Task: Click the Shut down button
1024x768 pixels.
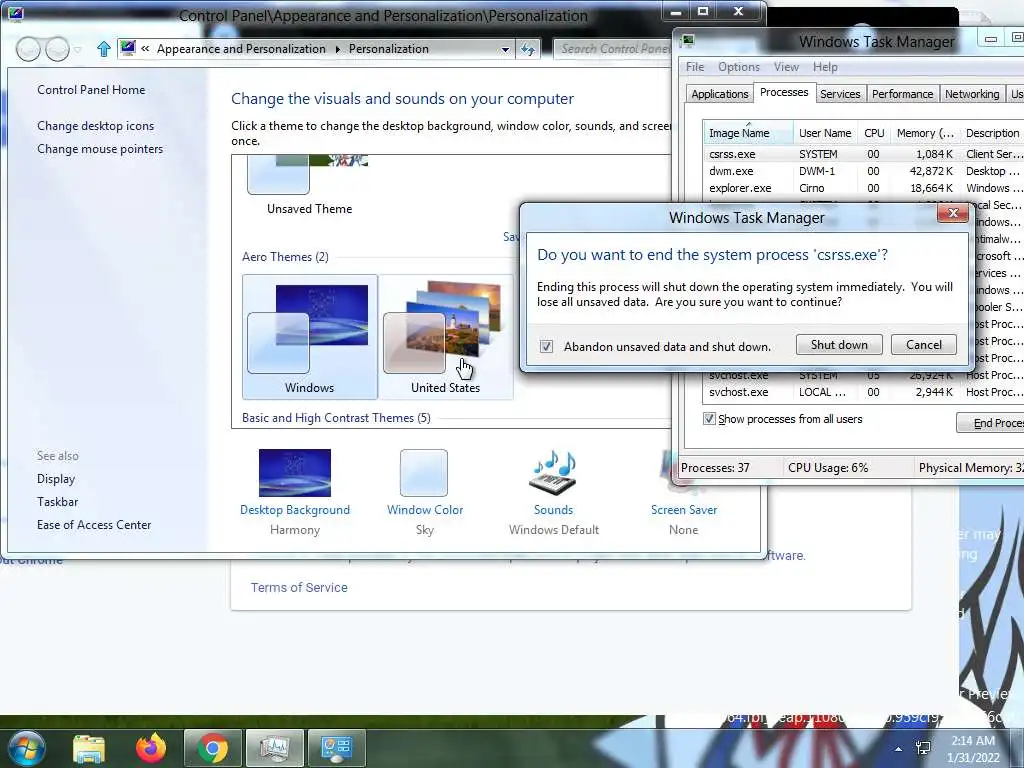Action: point(839,345)
